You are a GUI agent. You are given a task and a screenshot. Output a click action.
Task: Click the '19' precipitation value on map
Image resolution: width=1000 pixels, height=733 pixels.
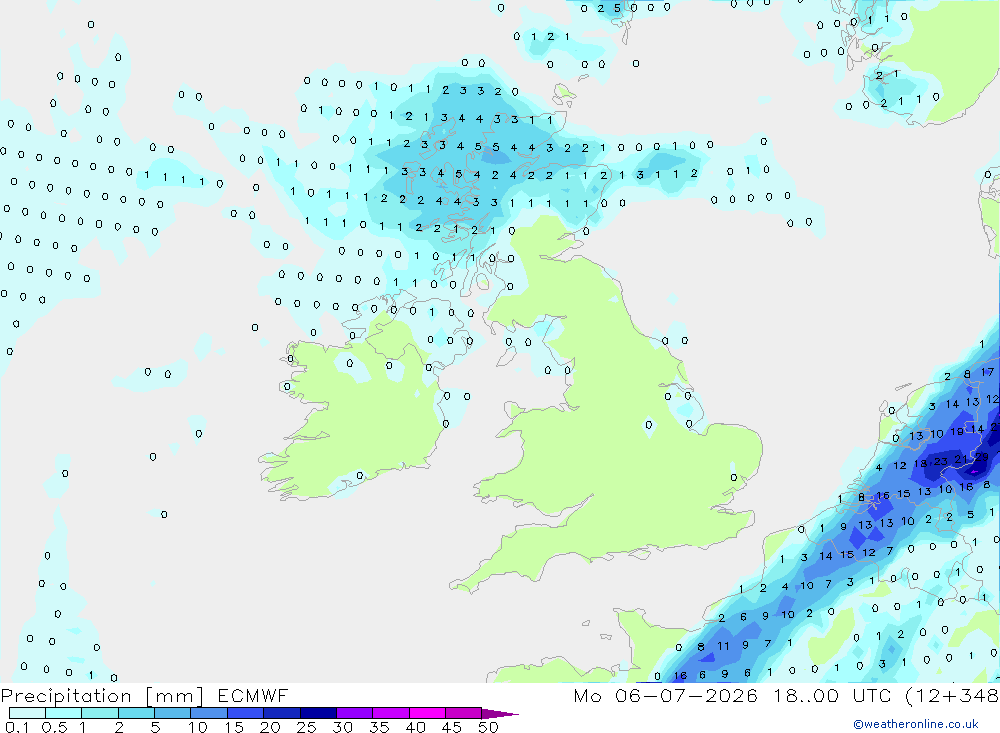coord(957,432)
